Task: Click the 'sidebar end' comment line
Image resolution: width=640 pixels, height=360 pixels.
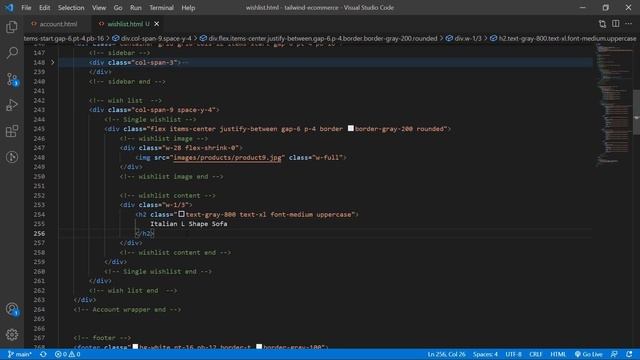Action: click(x=127, y=82)
